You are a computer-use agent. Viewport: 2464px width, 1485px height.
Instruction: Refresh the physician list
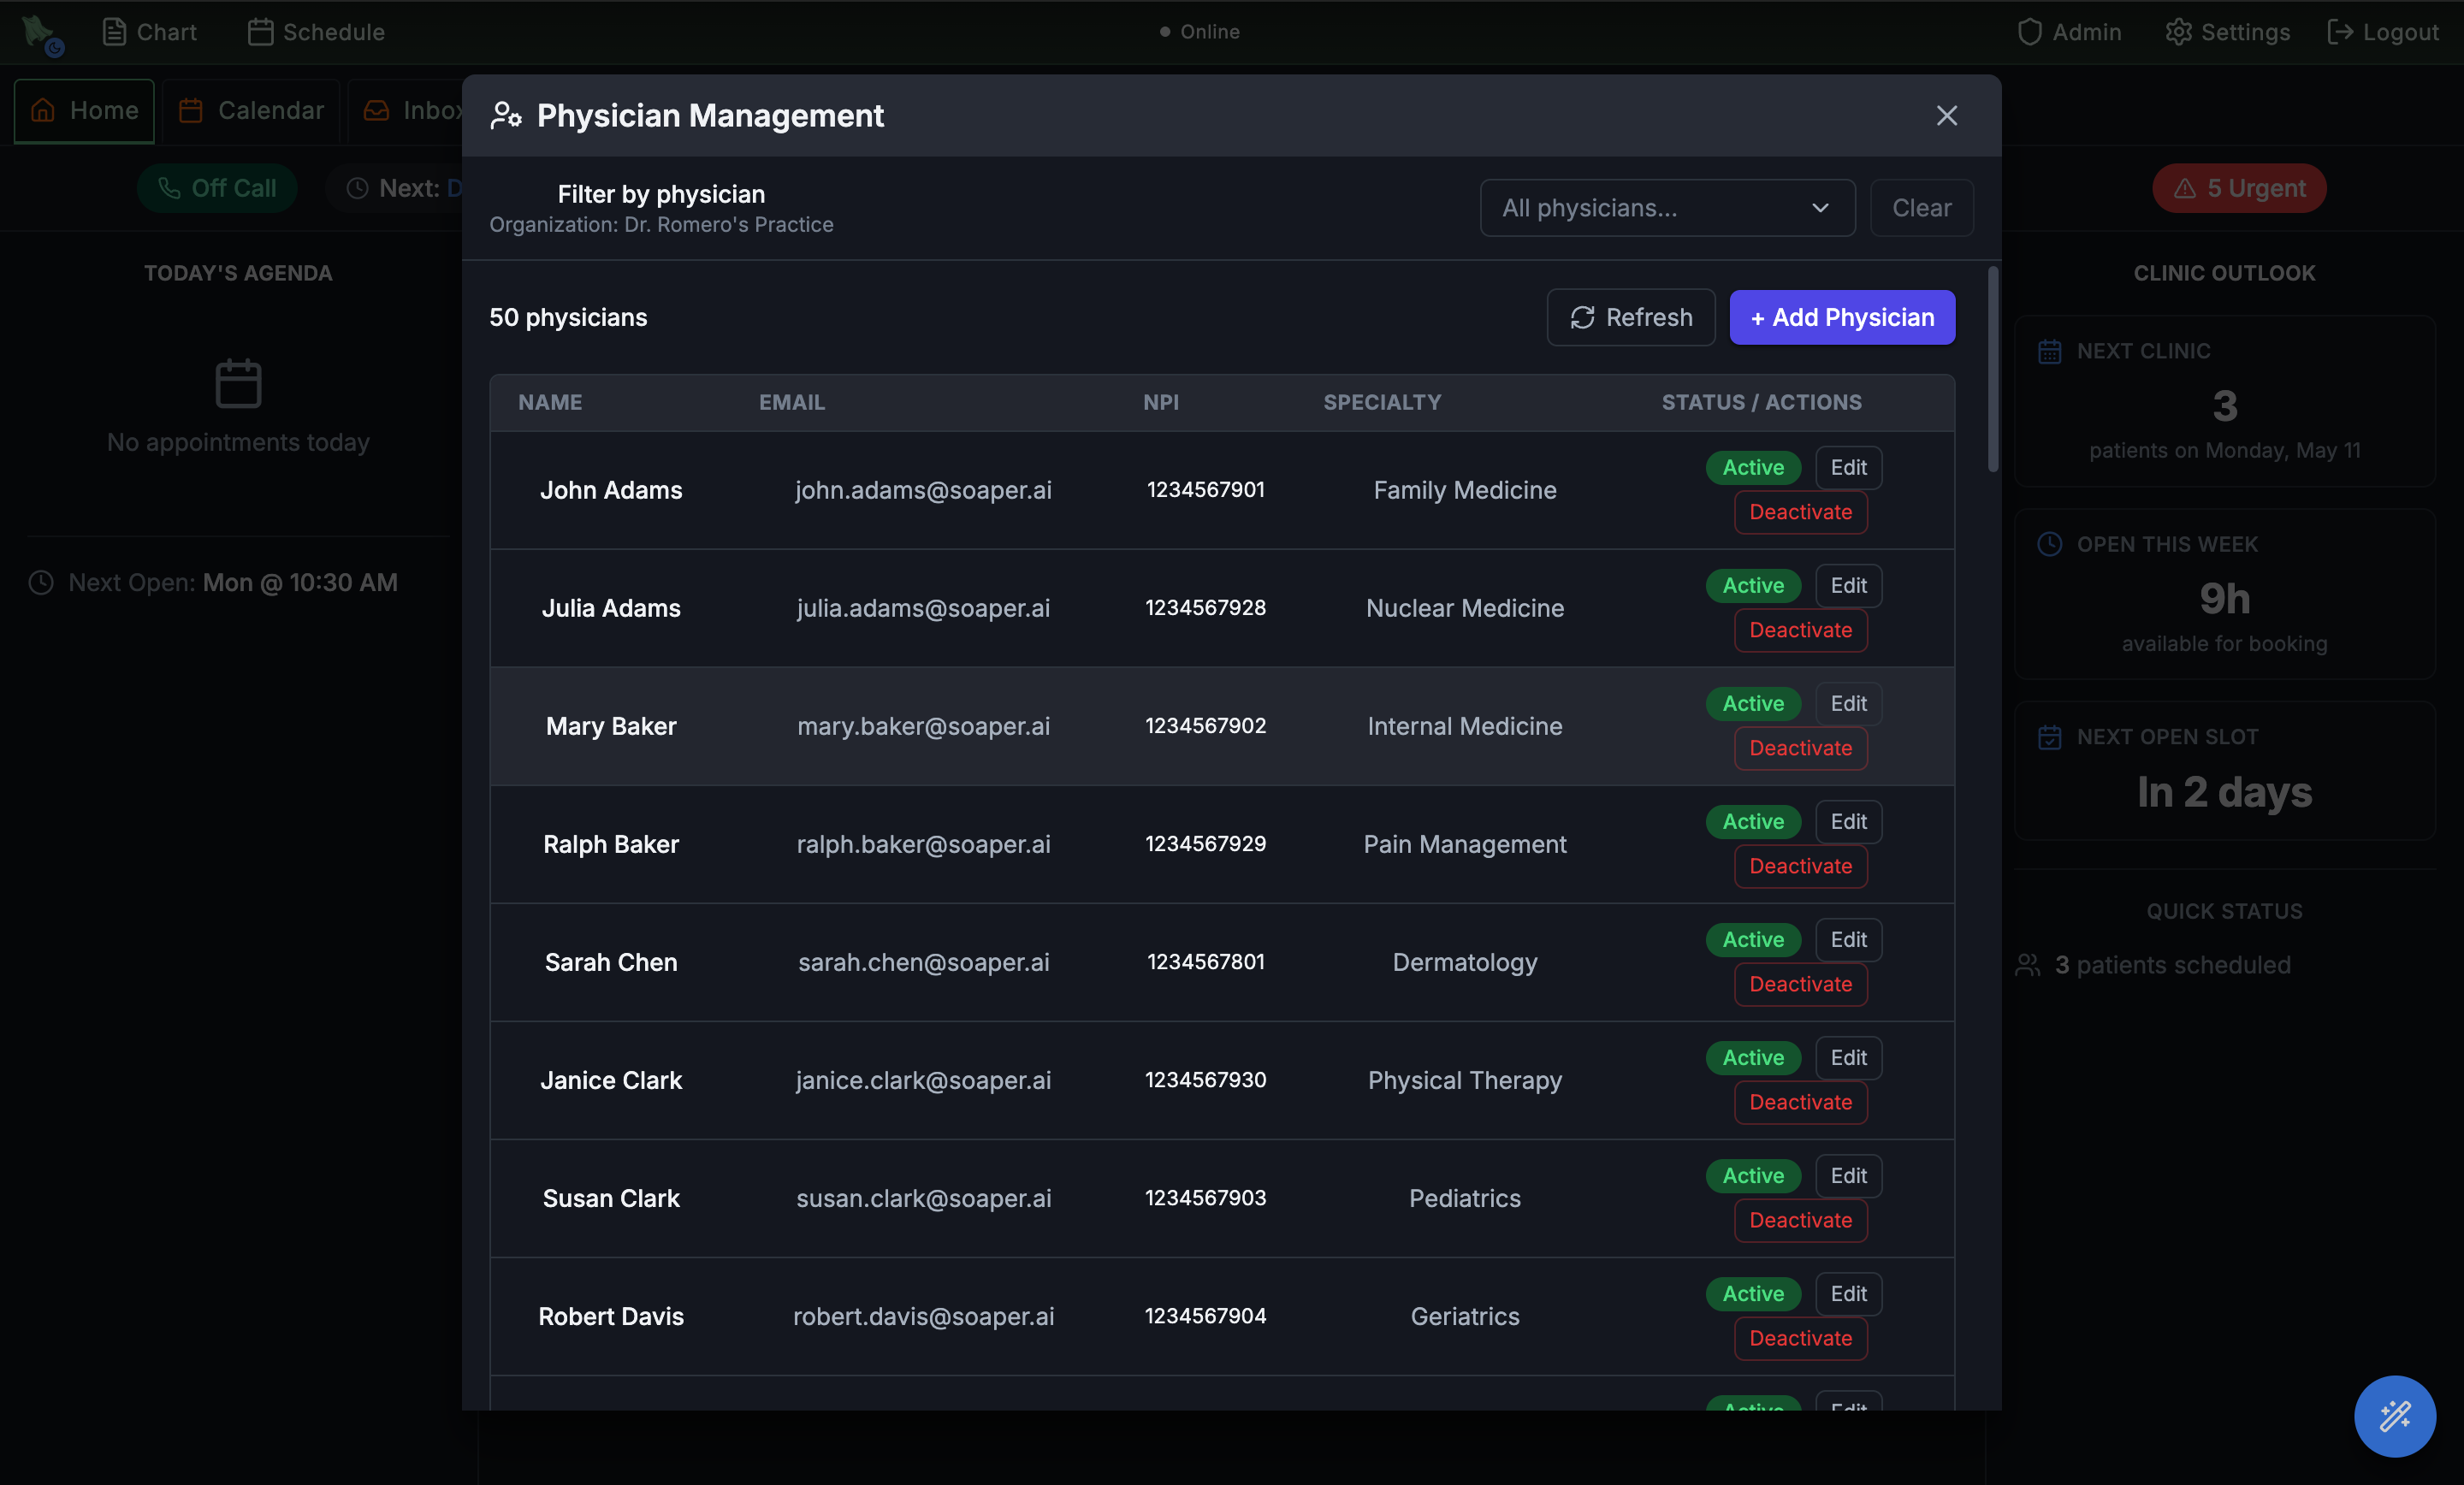[1631, 317]
